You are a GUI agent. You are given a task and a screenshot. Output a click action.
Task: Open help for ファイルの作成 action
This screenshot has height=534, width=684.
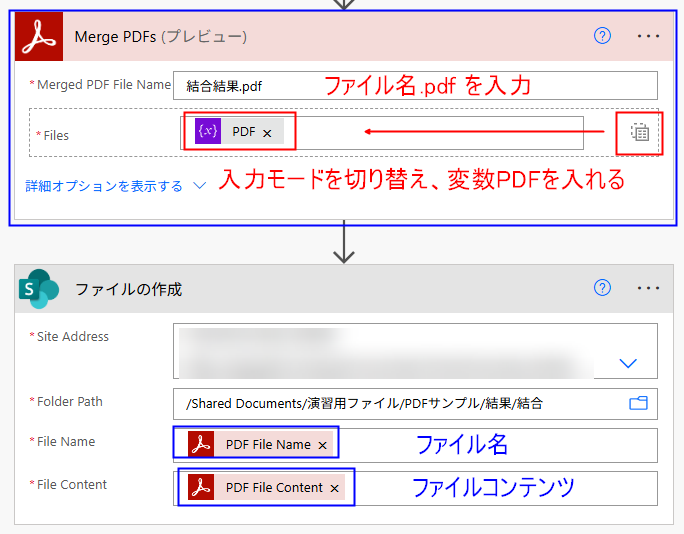(x=602, y=288)
